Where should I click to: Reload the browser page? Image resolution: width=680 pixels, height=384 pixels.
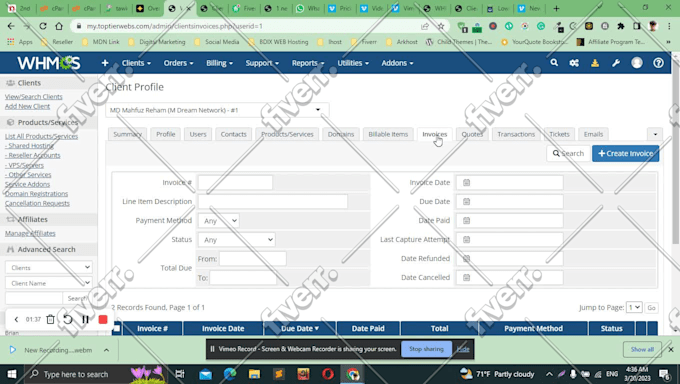(x=42, y=26)
